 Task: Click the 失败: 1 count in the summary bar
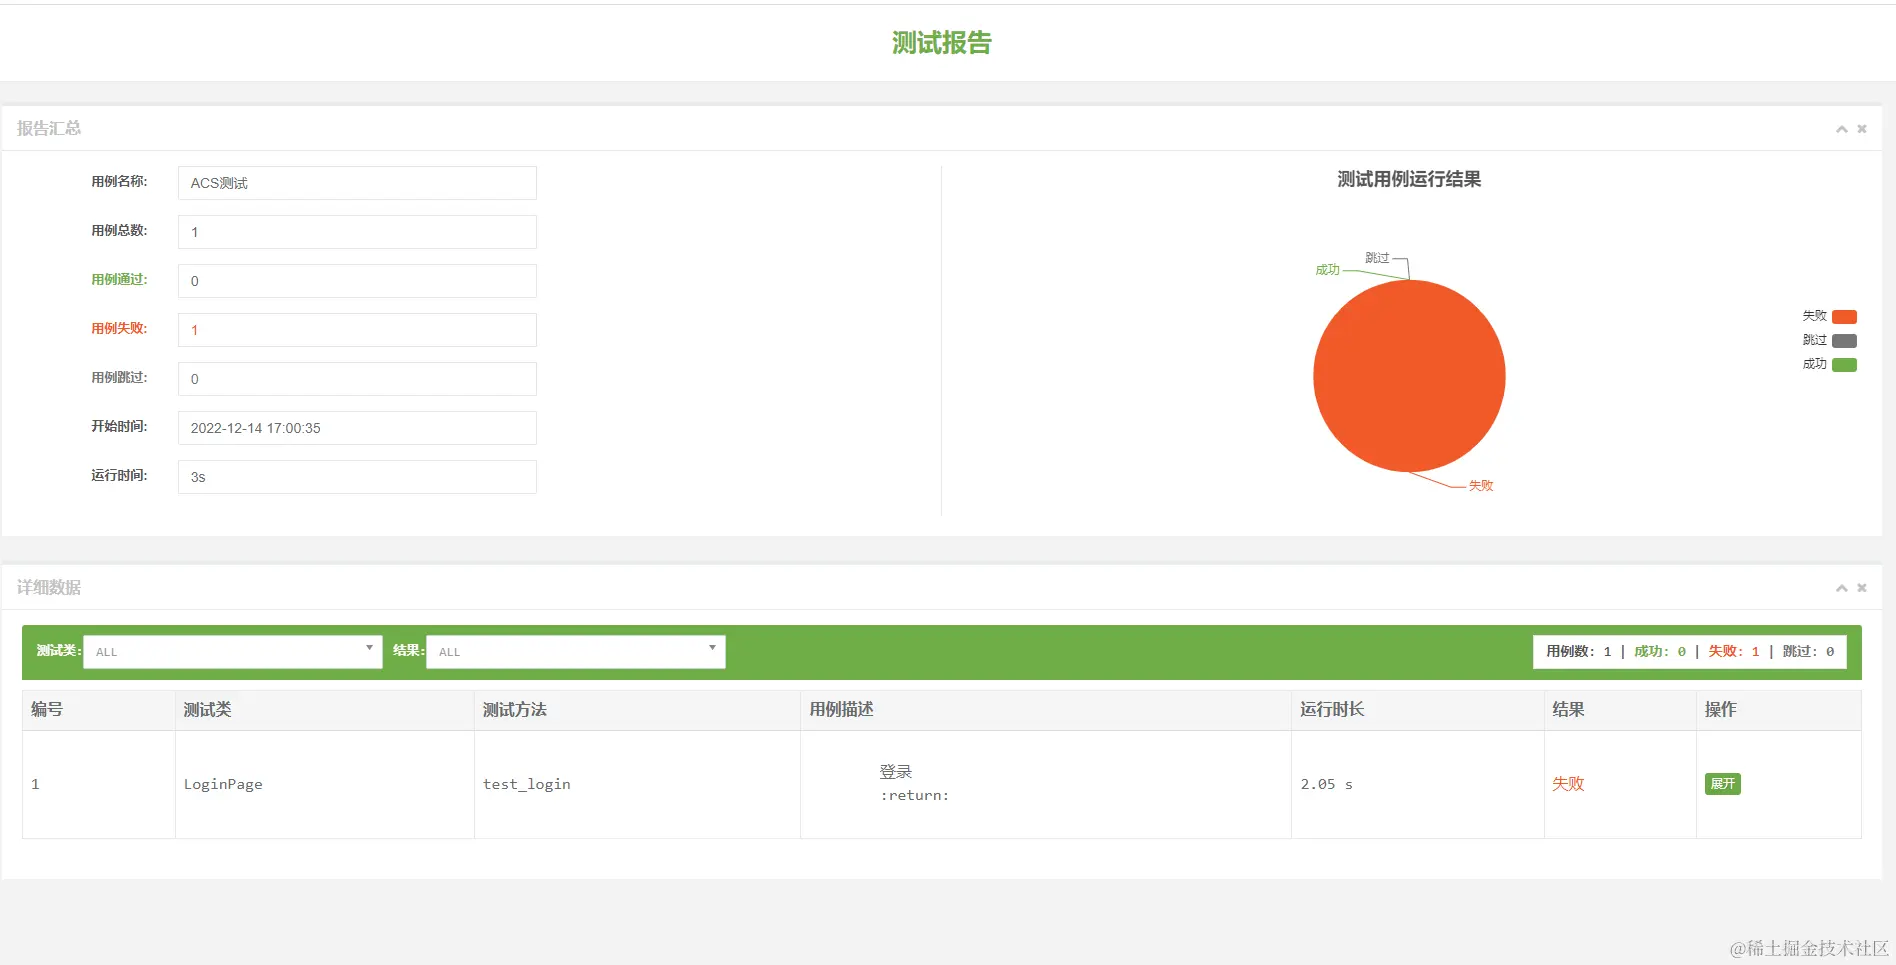[x=1734, y=652]
